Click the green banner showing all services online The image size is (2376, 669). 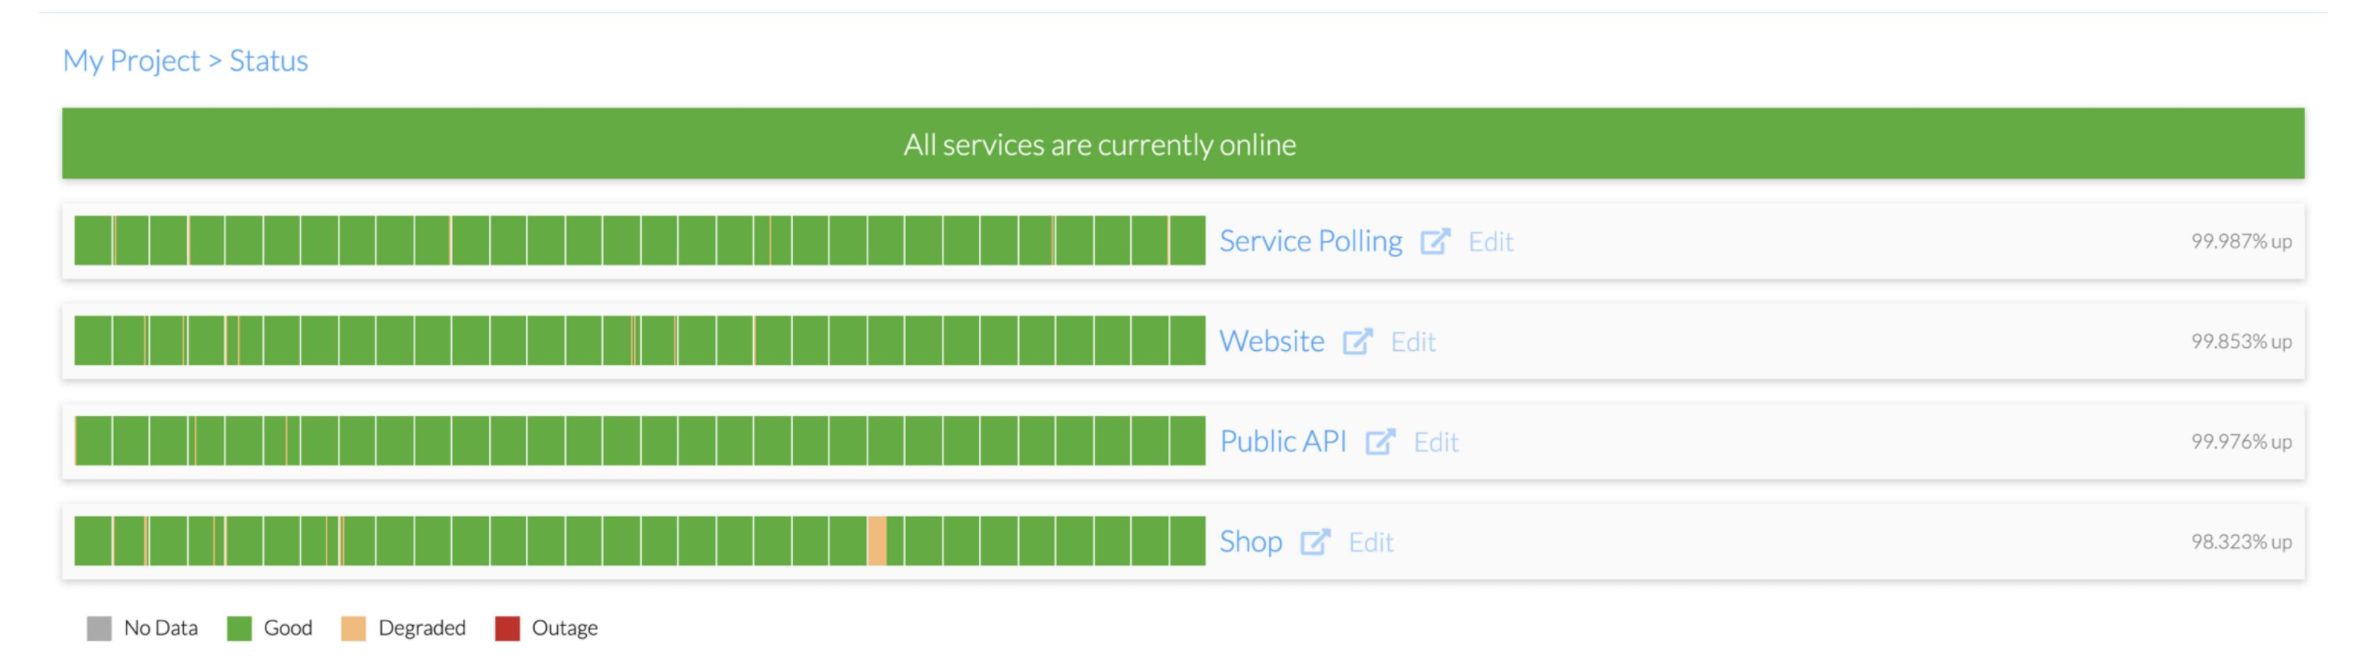(1188, 145)
